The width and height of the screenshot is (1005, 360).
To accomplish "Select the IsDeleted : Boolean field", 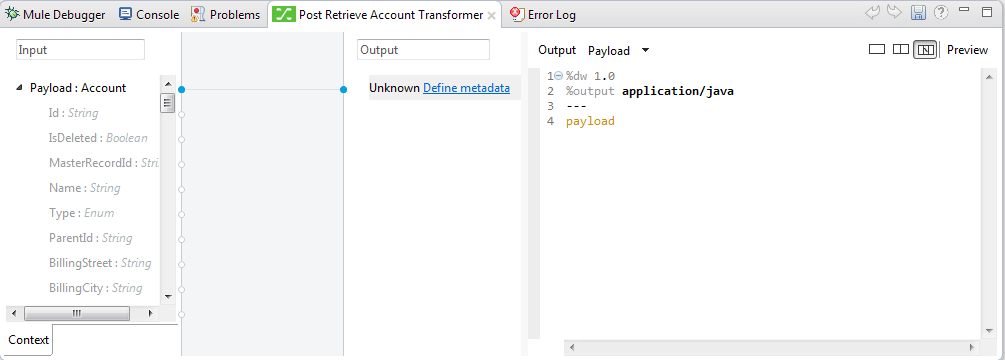I will point(98,138).
